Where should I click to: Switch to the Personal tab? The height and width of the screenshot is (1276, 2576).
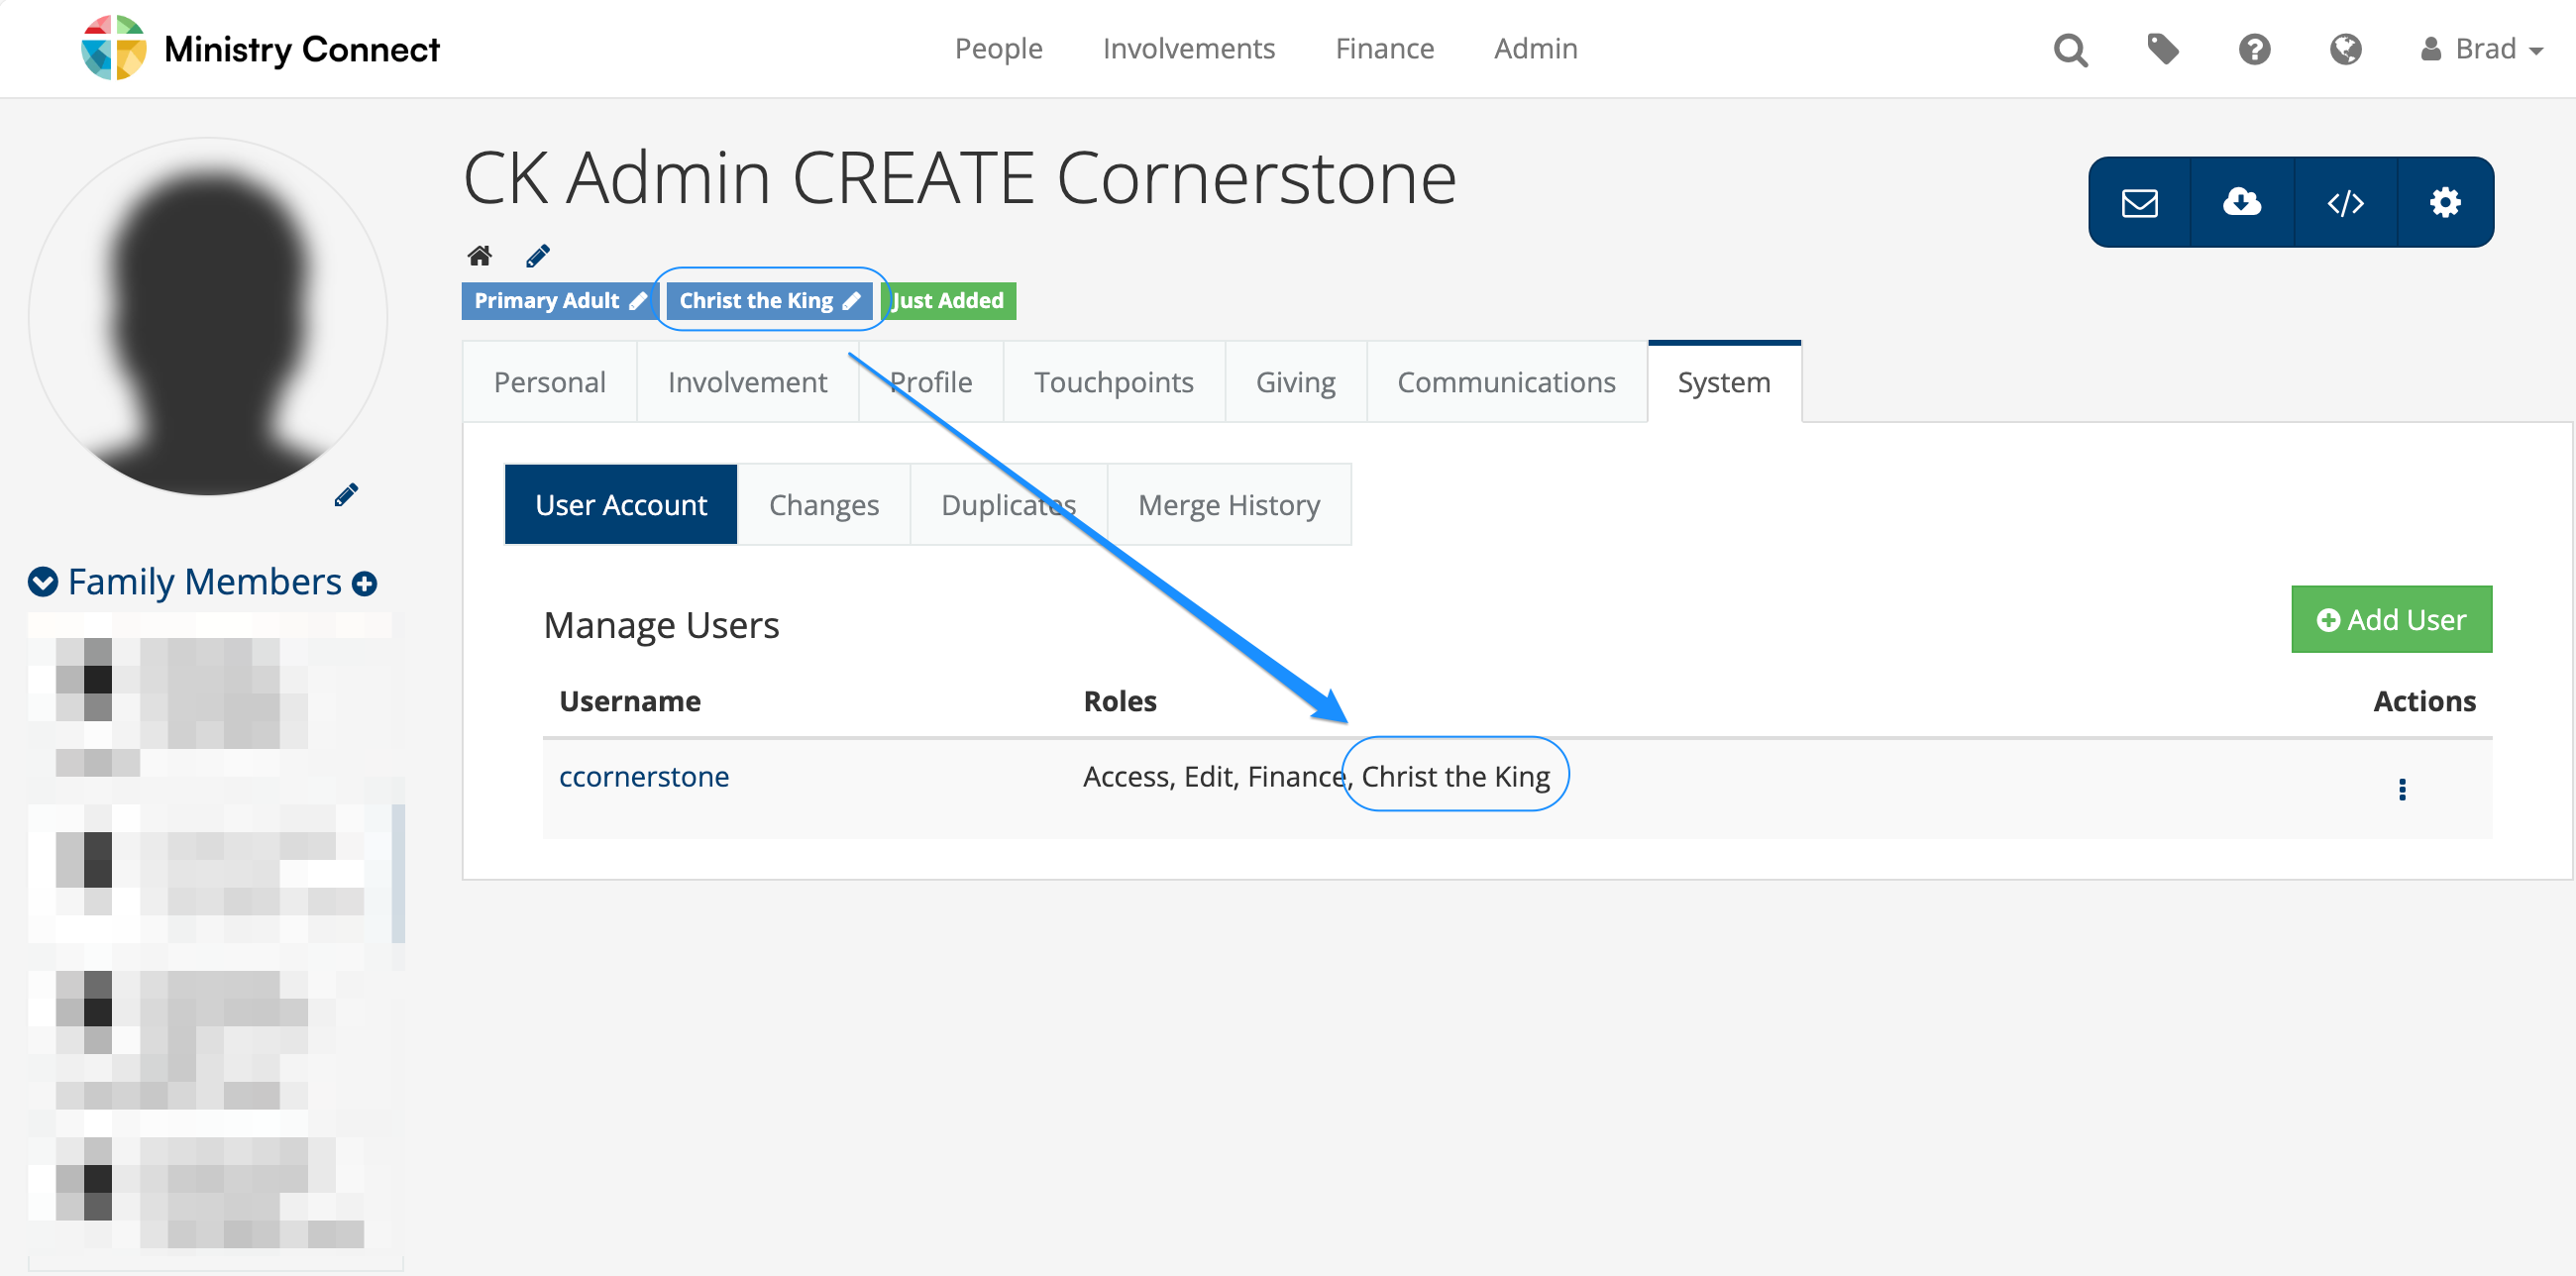549,382
